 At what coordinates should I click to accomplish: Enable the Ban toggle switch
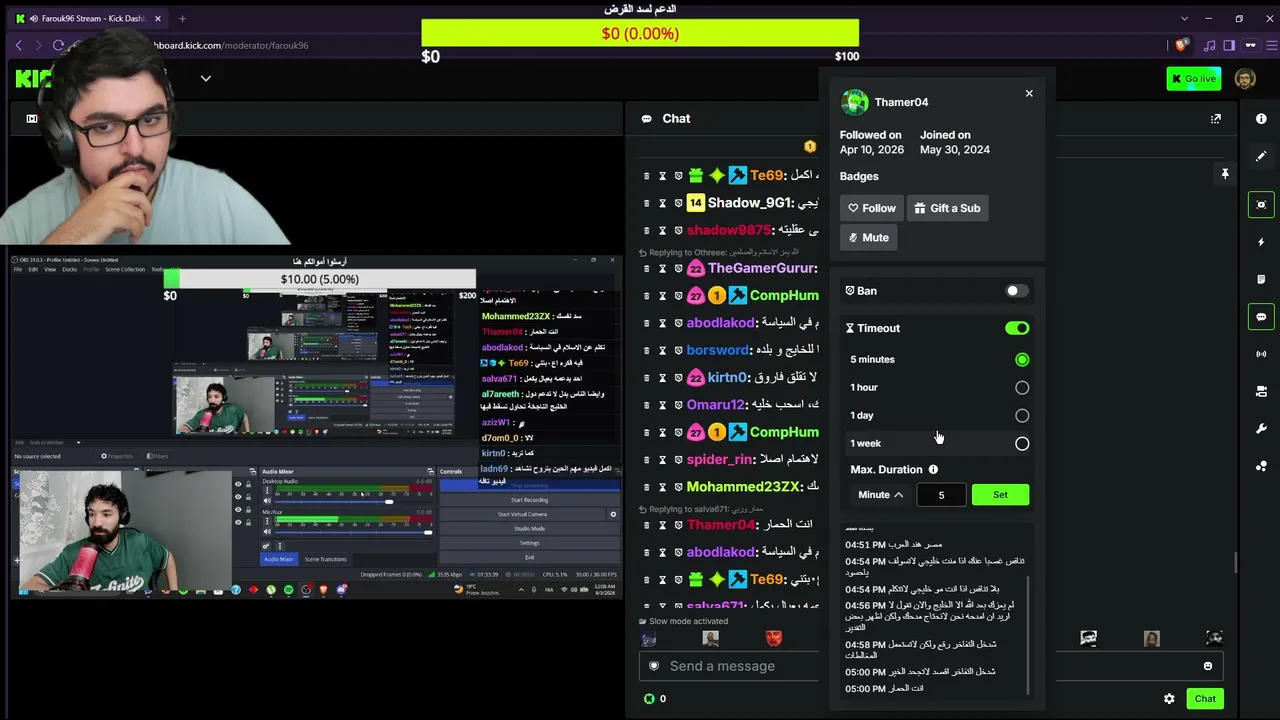coord(1016,291)
